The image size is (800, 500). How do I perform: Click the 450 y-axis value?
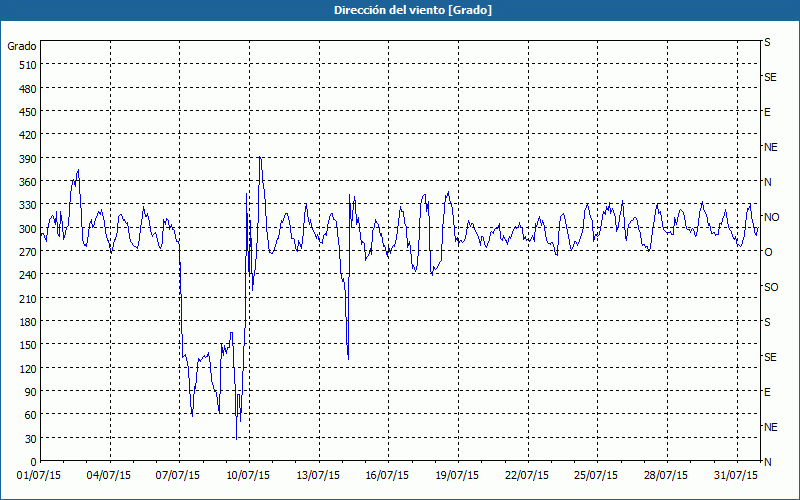coord(28,112)
